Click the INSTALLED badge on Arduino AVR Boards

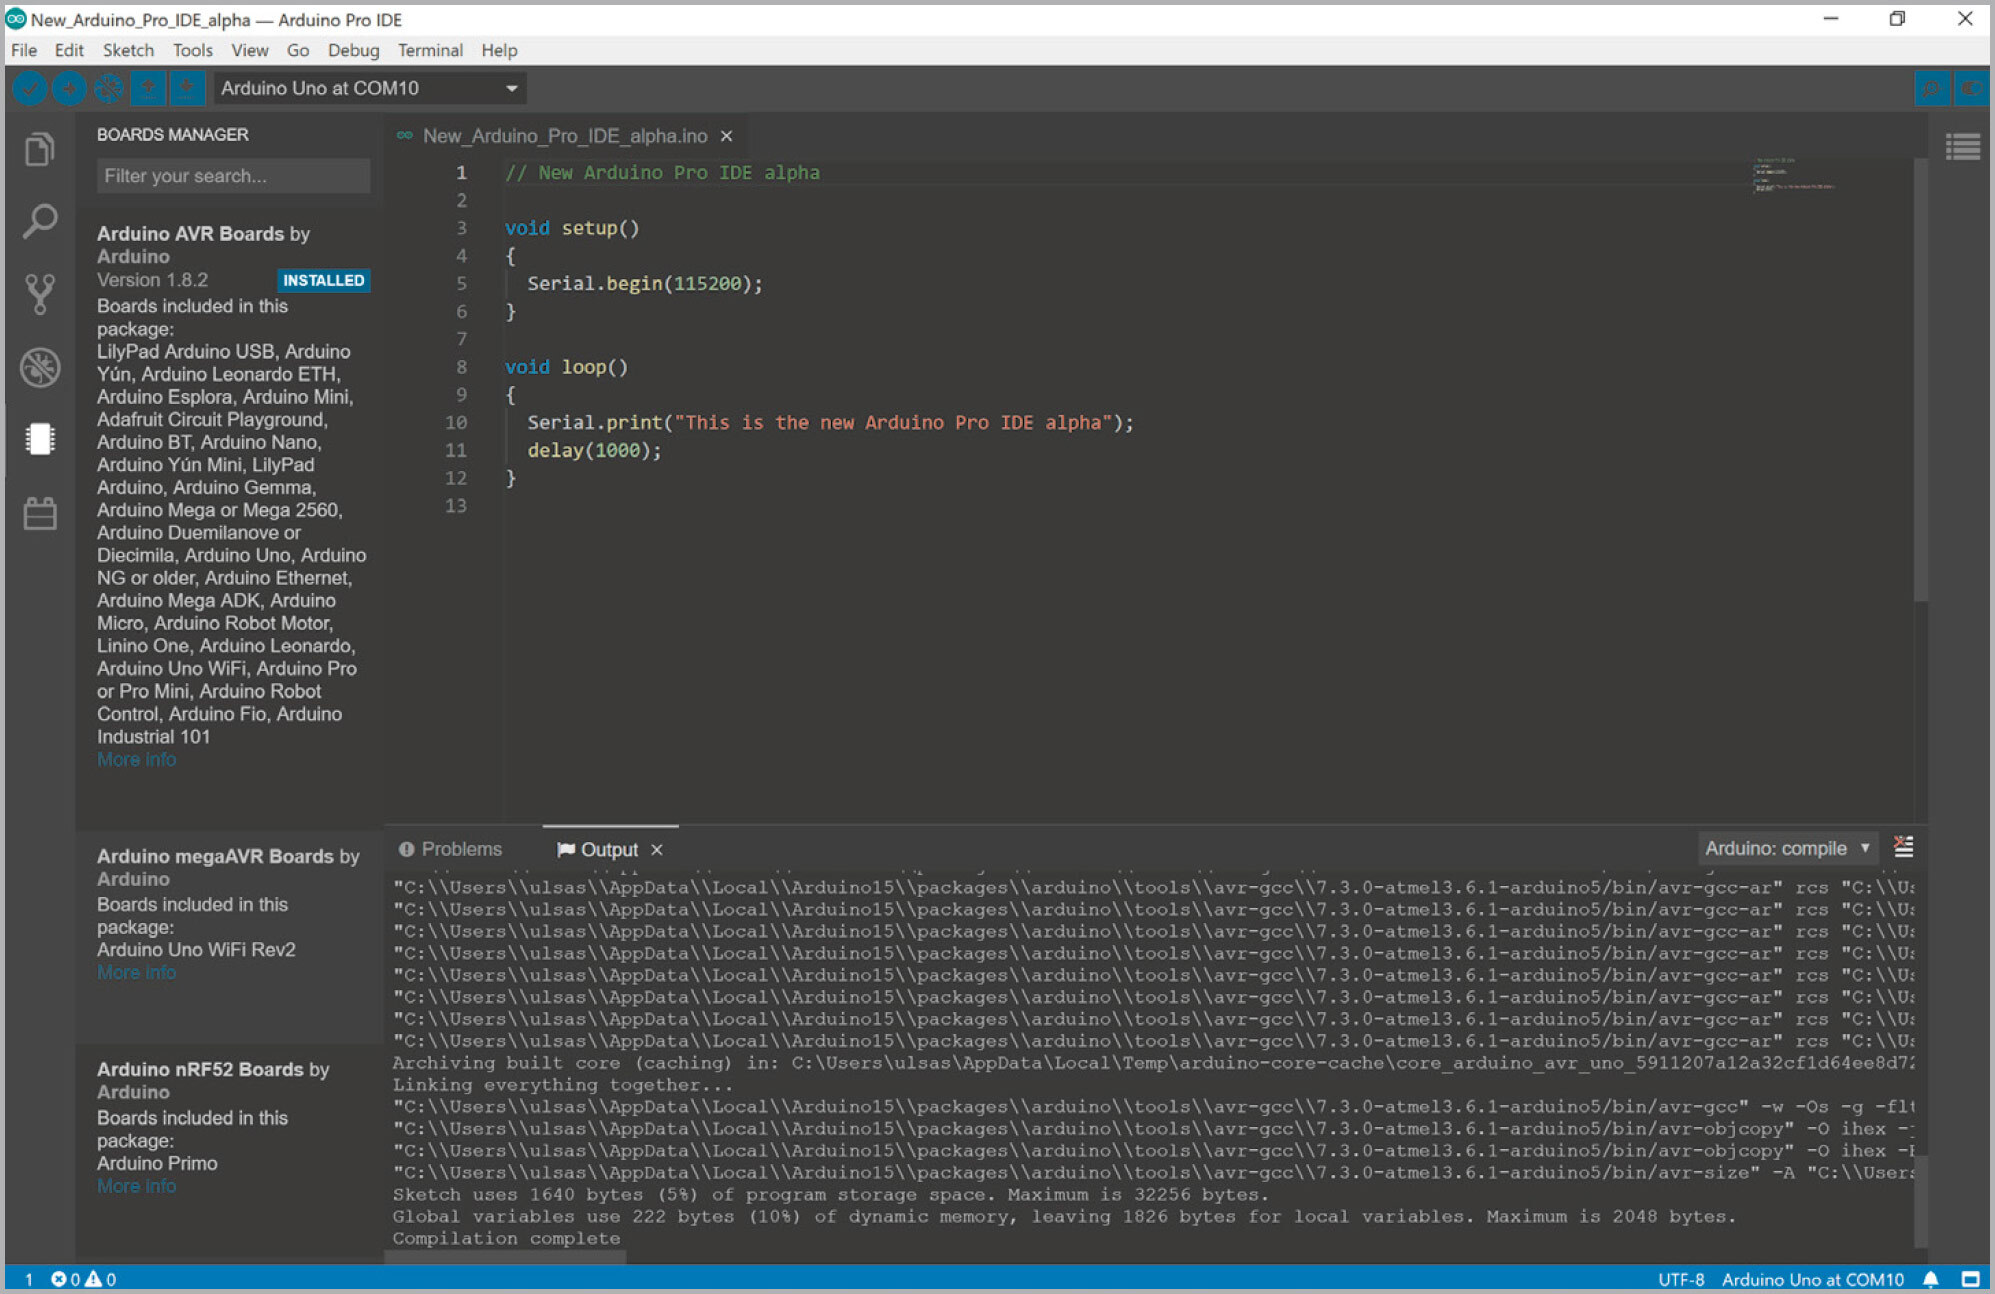pos(323,281)
